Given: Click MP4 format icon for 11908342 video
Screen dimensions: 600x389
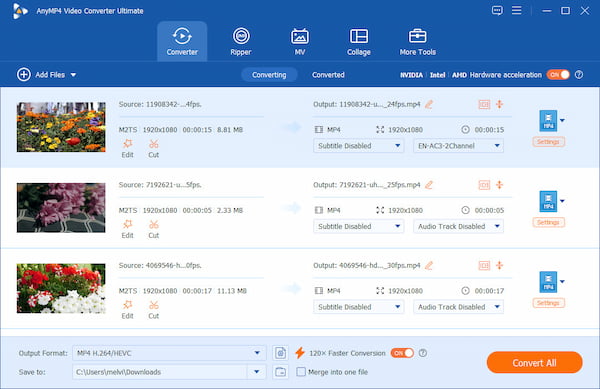Looking at the screenshot, I should 548,121.
